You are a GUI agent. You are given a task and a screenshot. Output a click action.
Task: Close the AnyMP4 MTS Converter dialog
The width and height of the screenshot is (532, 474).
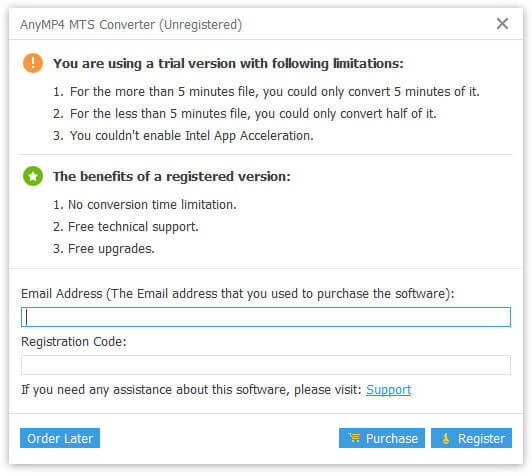point(502,24)
